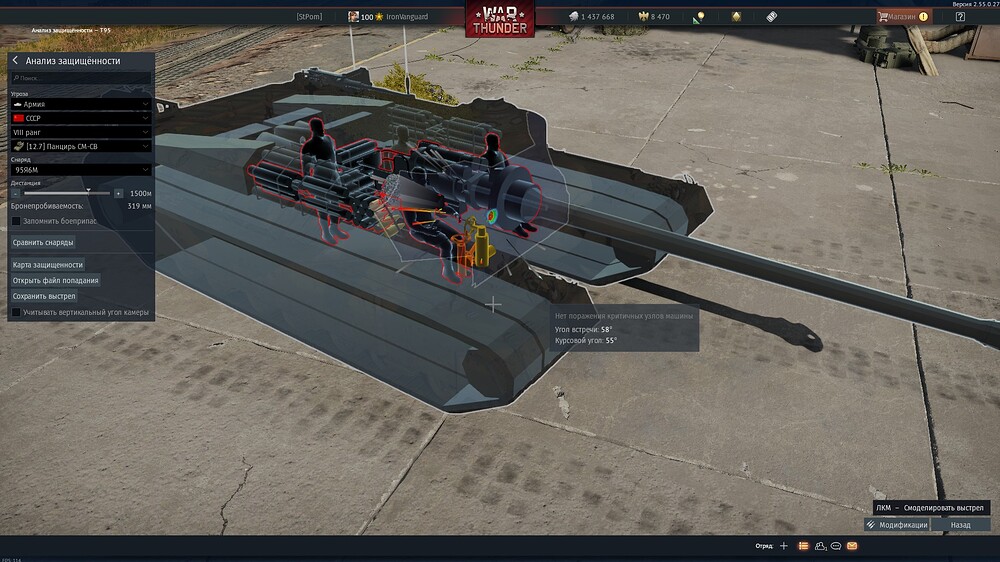Click the back arrow in Анализ защищённости header
Viewport: 1000px width, 562px height.
pos(16,61)
